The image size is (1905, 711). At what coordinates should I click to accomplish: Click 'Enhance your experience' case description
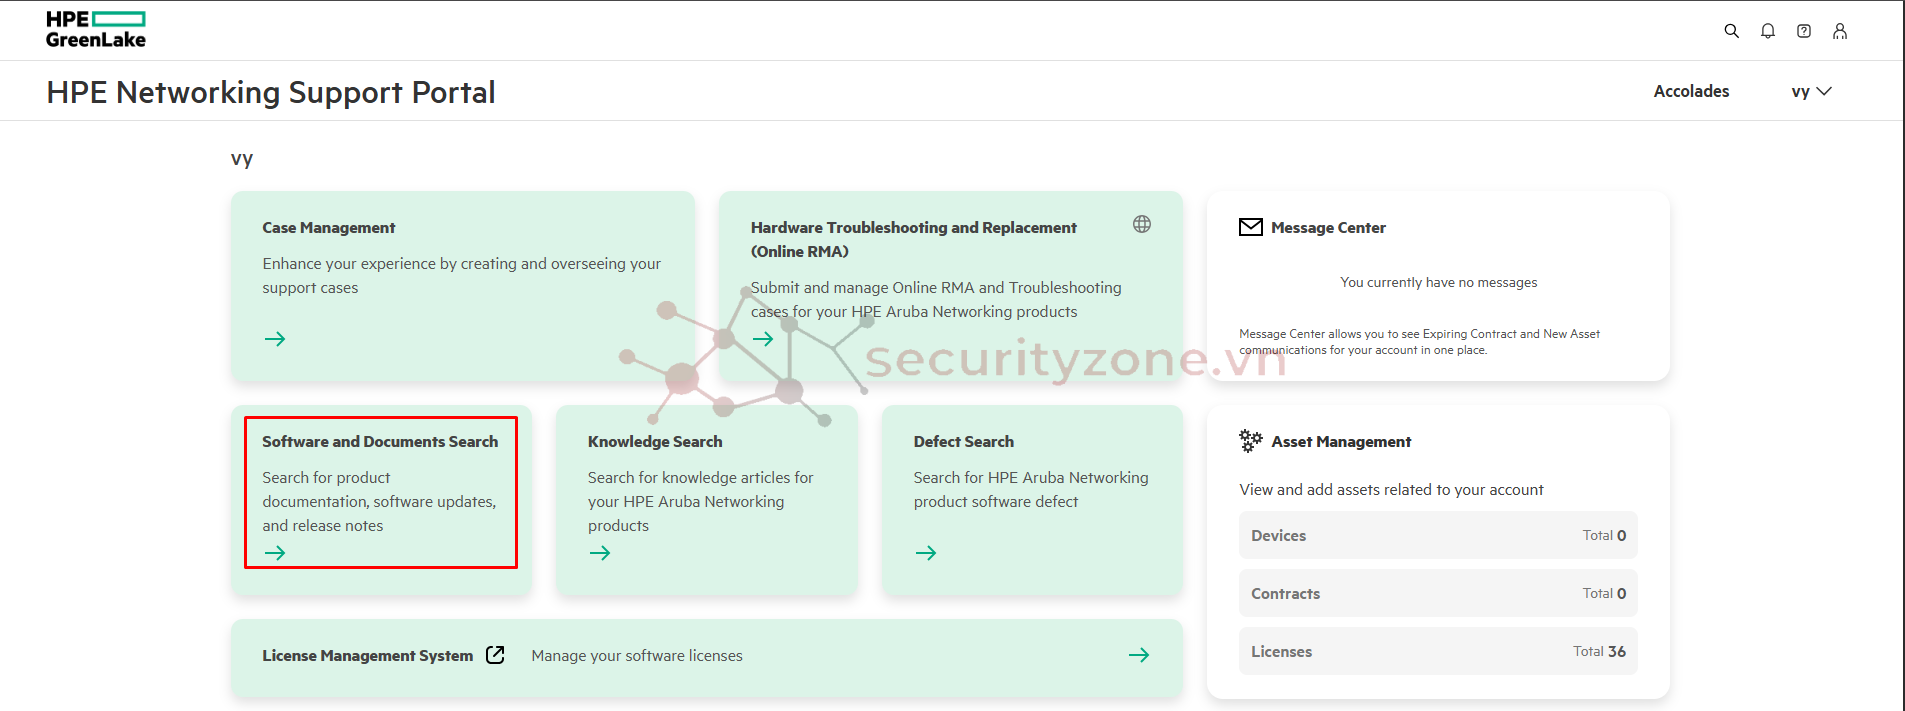[x=462, y=276]
